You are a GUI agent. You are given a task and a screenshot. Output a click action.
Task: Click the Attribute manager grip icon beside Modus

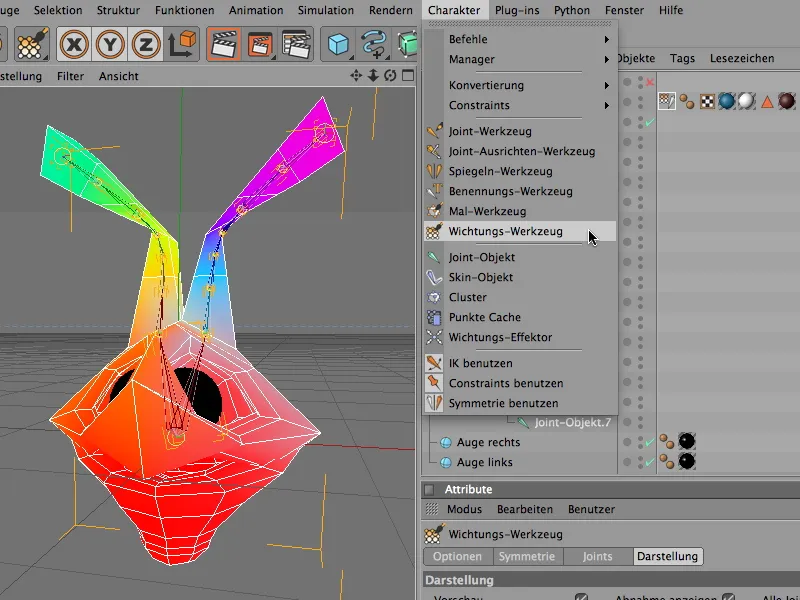[x=432, y=509]
